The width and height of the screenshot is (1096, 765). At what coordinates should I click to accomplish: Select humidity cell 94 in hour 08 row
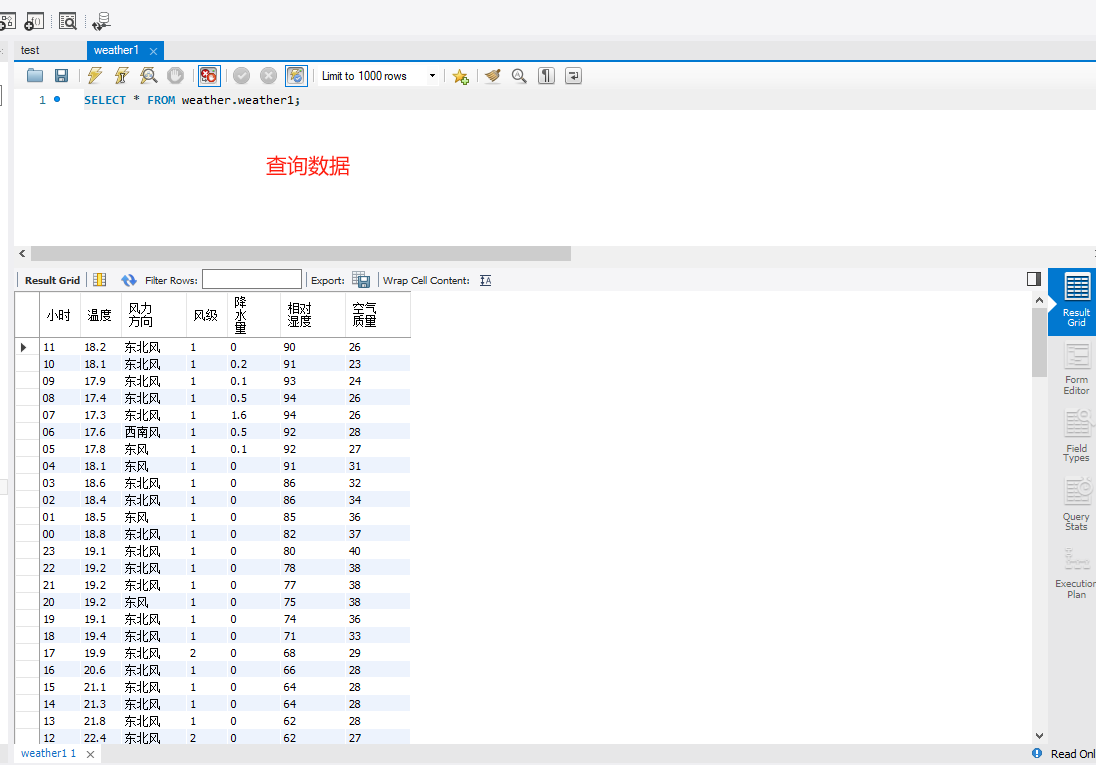click(x=312, y=398)
